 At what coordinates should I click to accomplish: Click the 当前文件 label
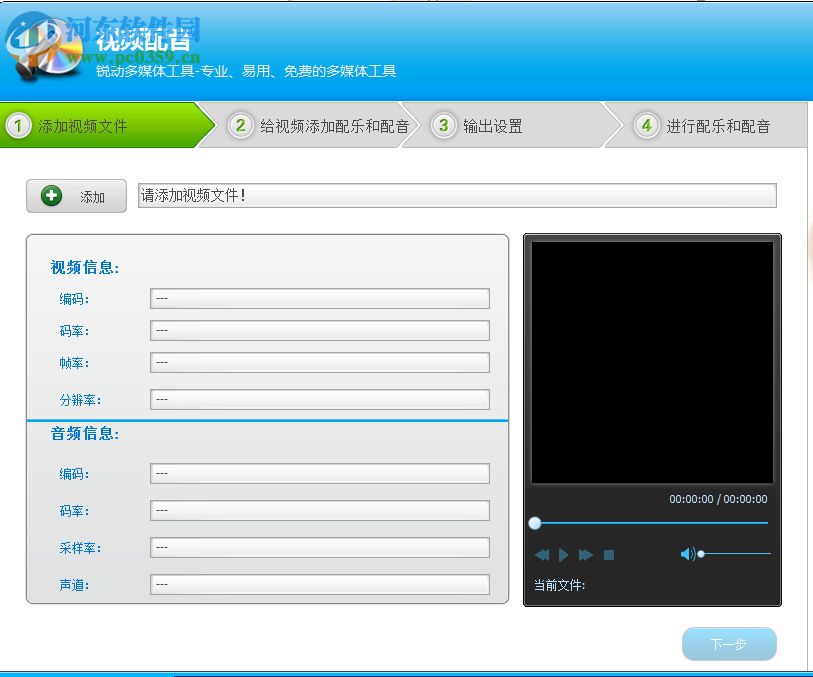coord(559,585)
